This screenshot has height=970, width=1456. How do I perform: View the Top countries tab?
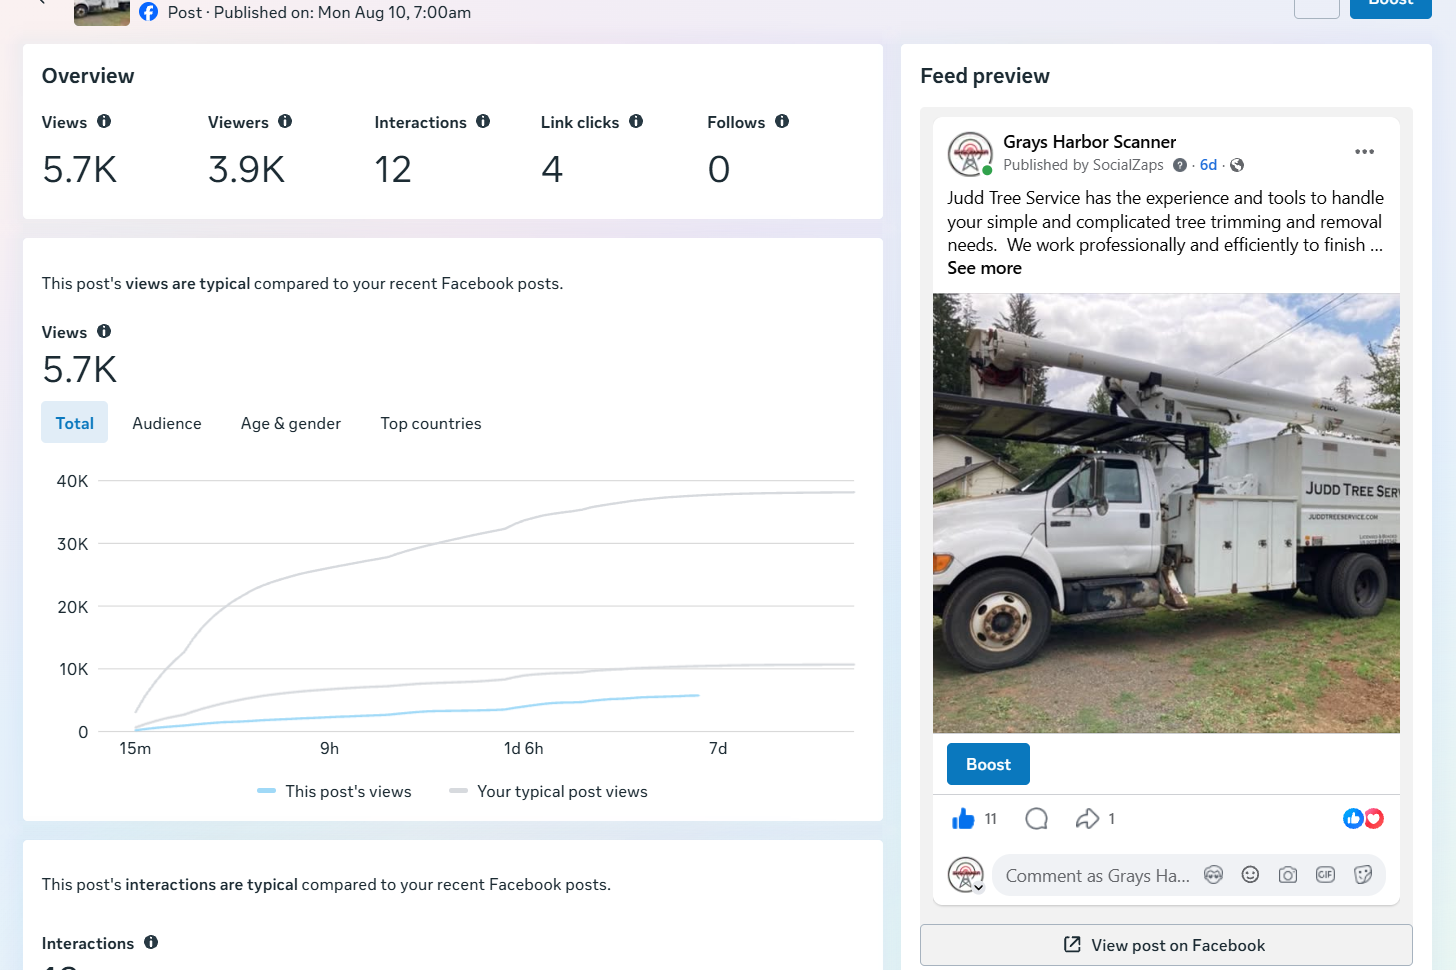click(x=431, y=423)
